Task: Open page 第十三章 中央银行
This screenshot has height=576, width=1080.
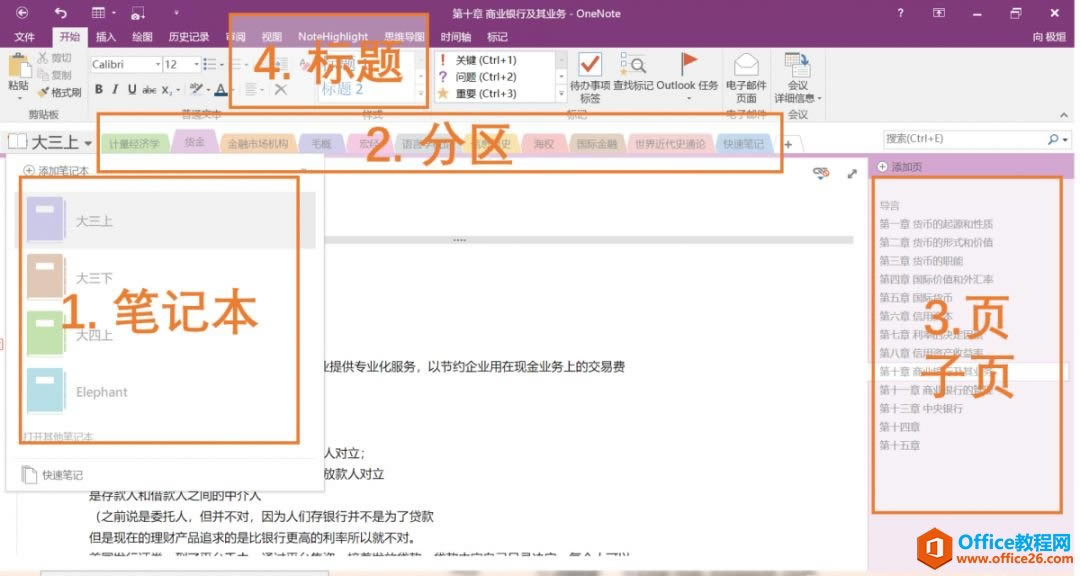Action: point(921,409)
